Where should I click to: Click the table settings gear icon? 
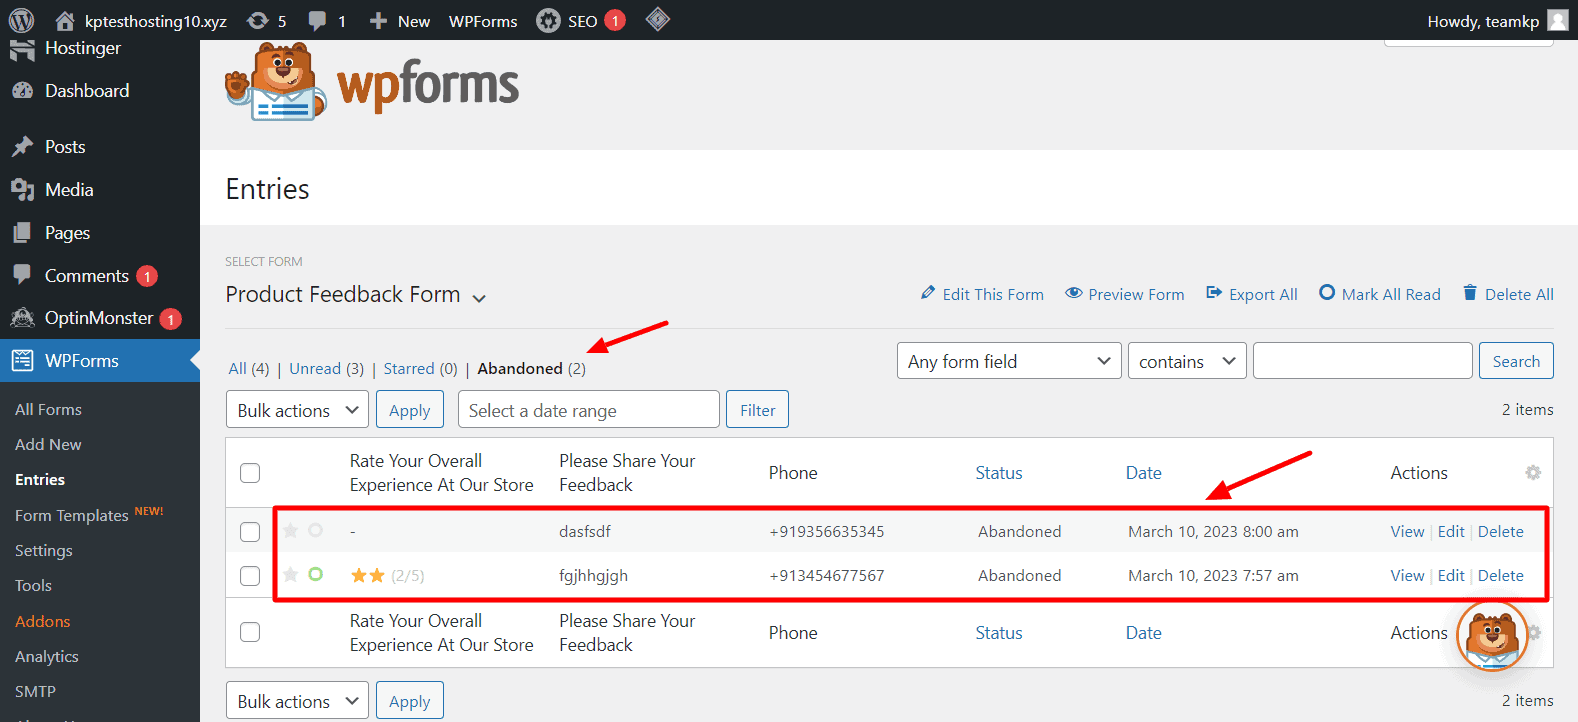pos(1533,472)
